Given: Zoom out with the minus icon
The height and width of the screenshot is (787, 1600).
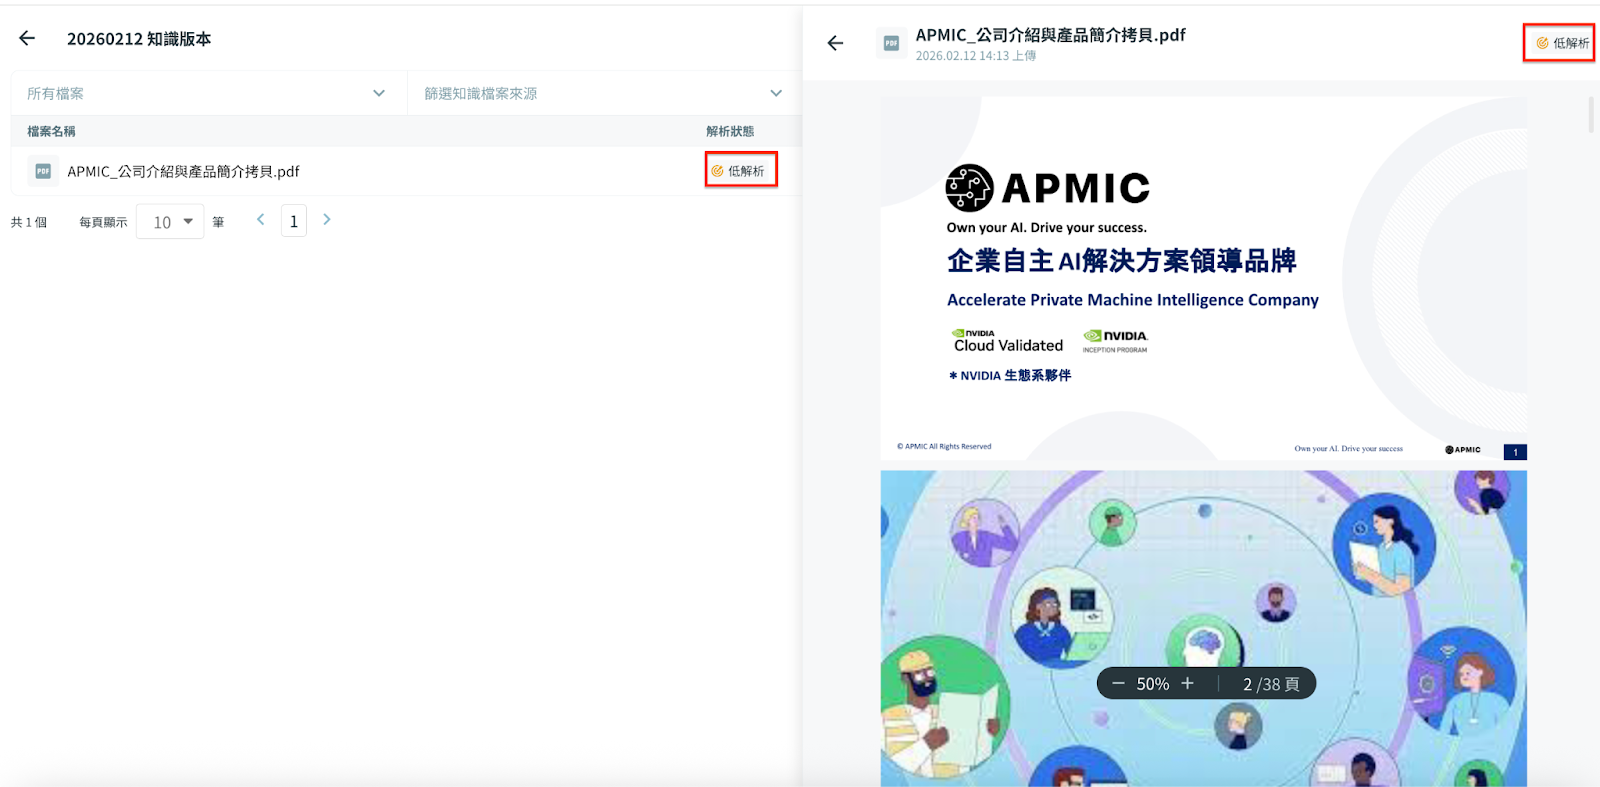Looking at the screenshot, I should point(1118,684).
